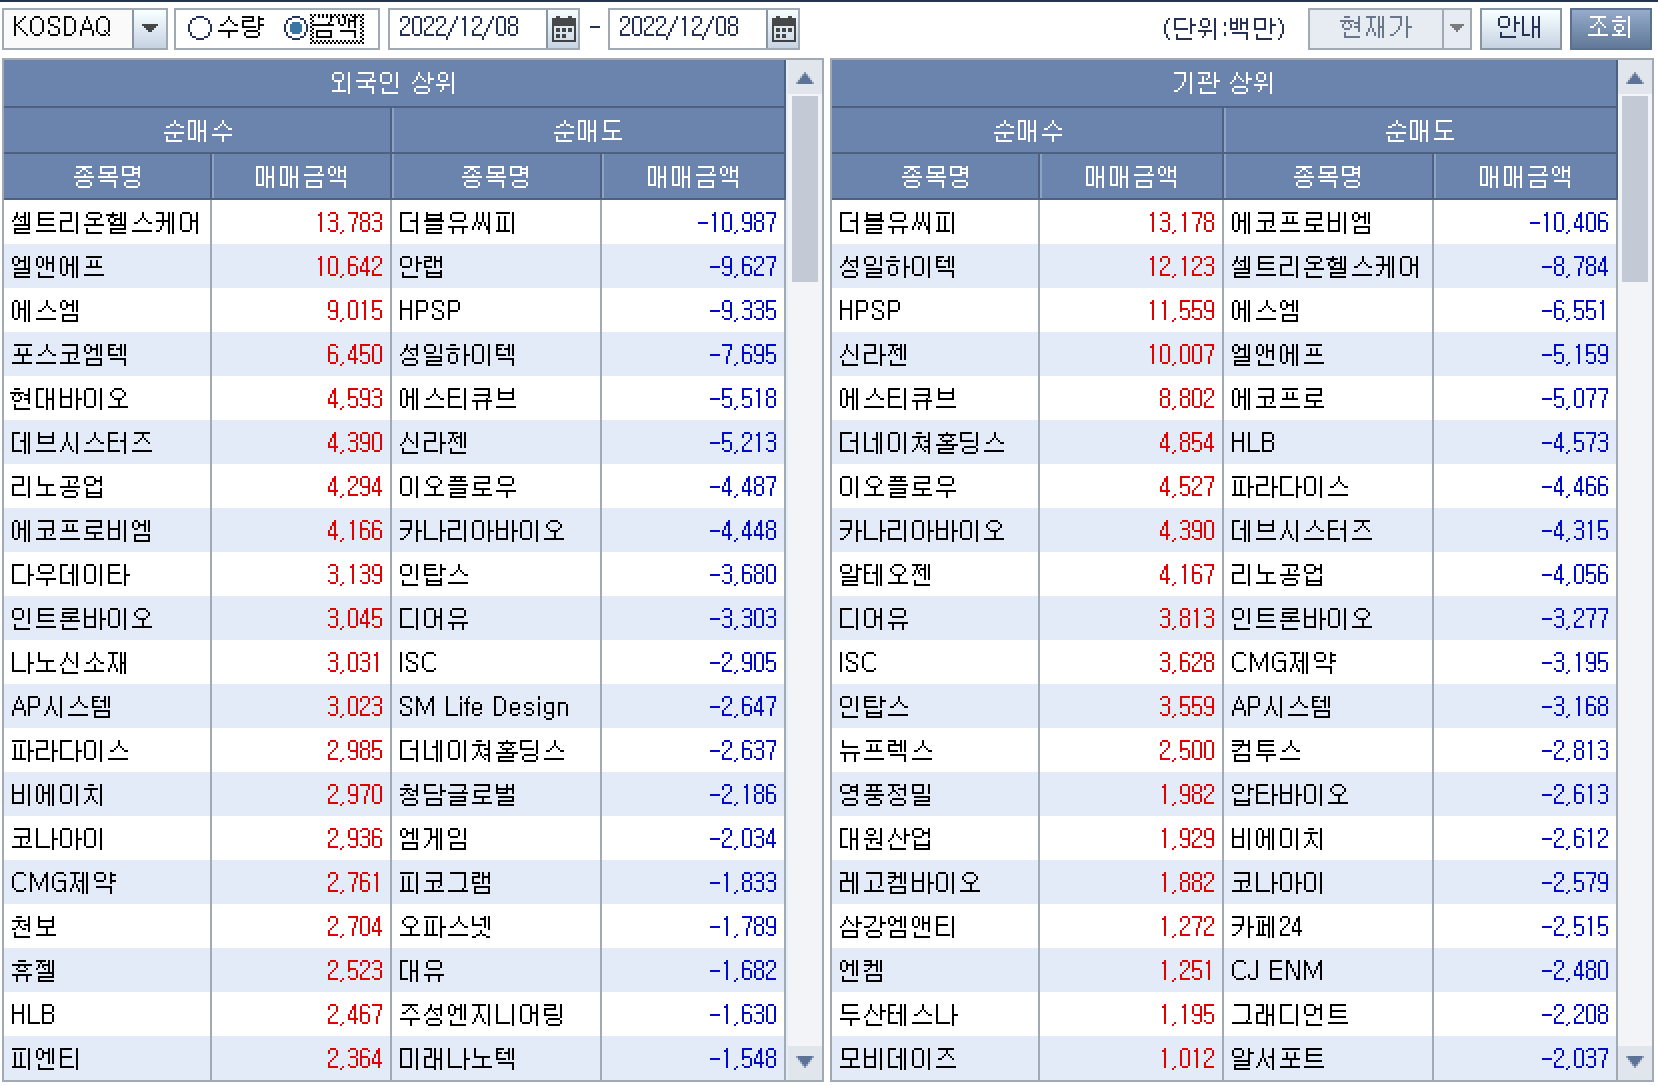Click the 기관 상위 header
Screen dimensions: 1658x1086
coord(1224,83)
